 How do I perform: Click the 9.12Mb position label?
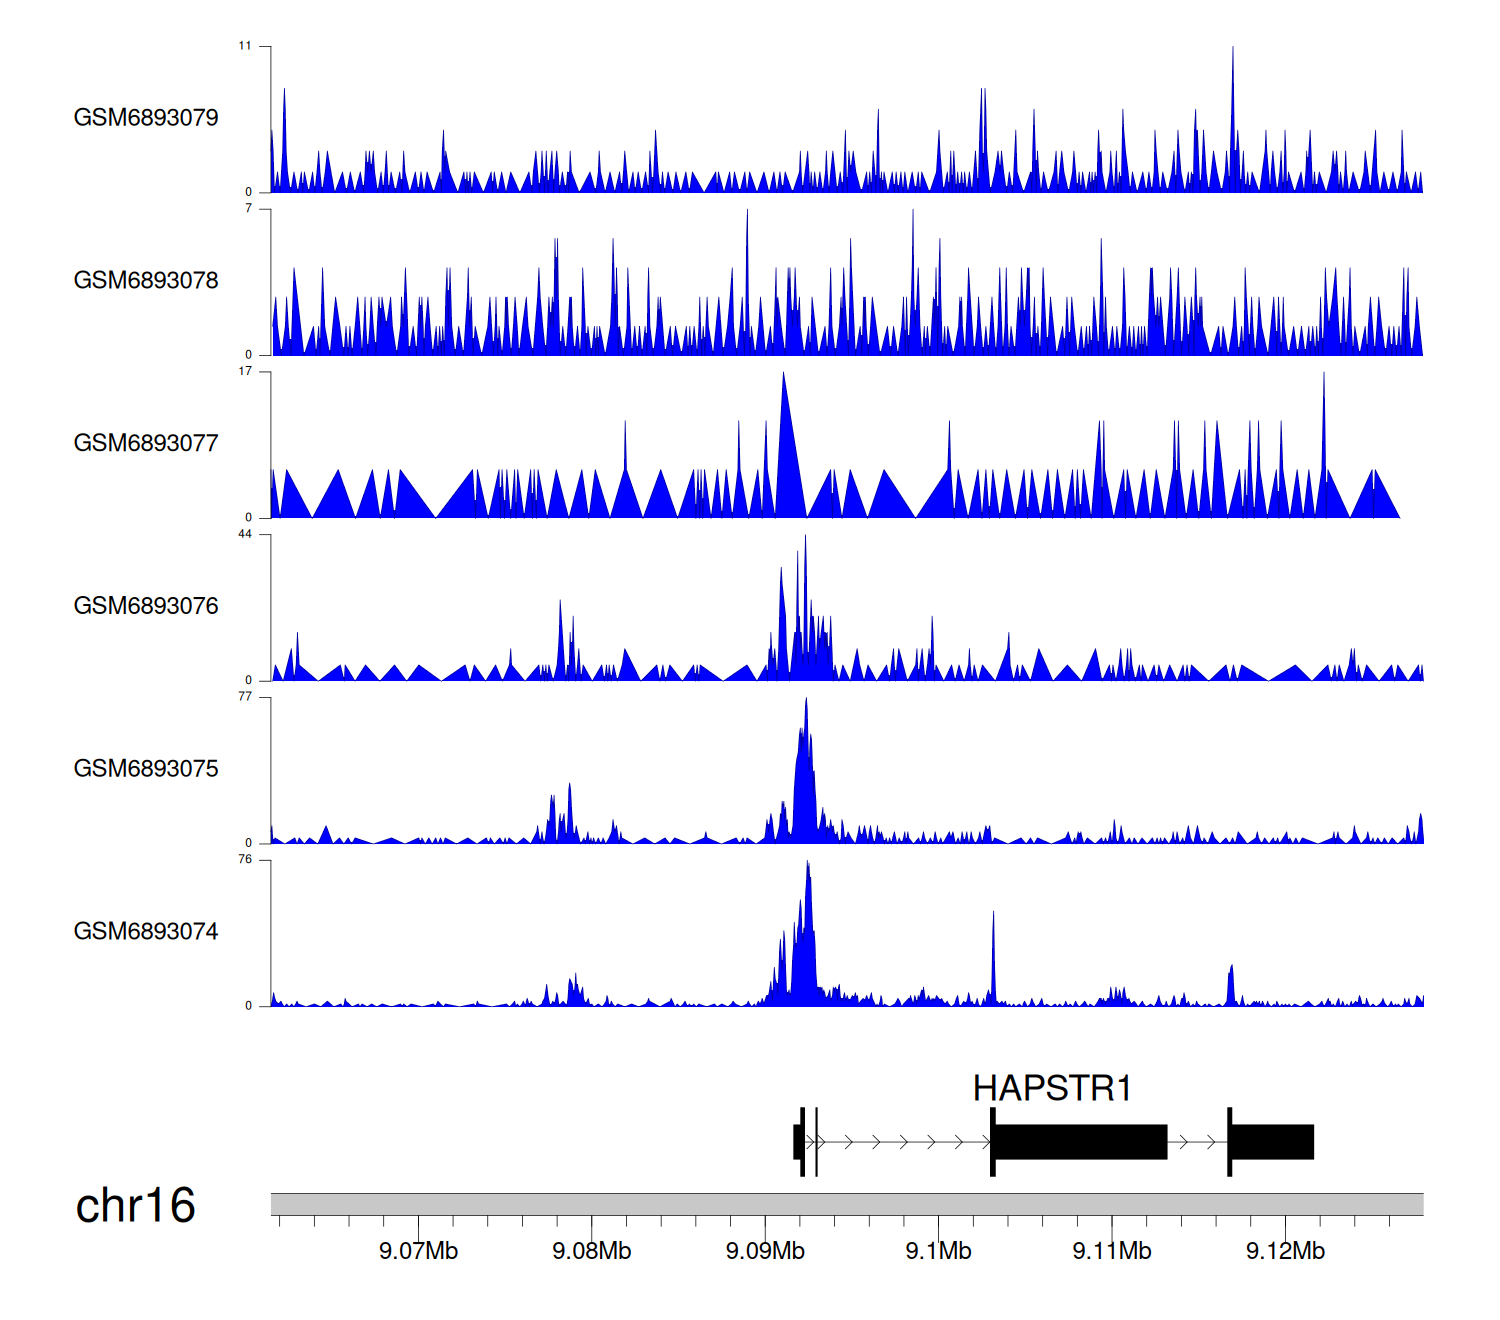coord(1285,1251)
